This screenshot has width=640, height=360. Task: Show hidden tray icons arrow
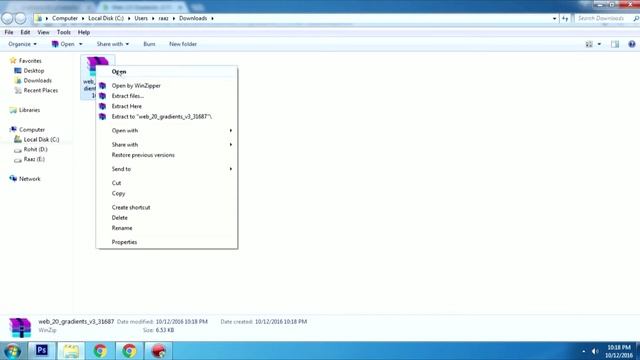click(x=584, y=351)
